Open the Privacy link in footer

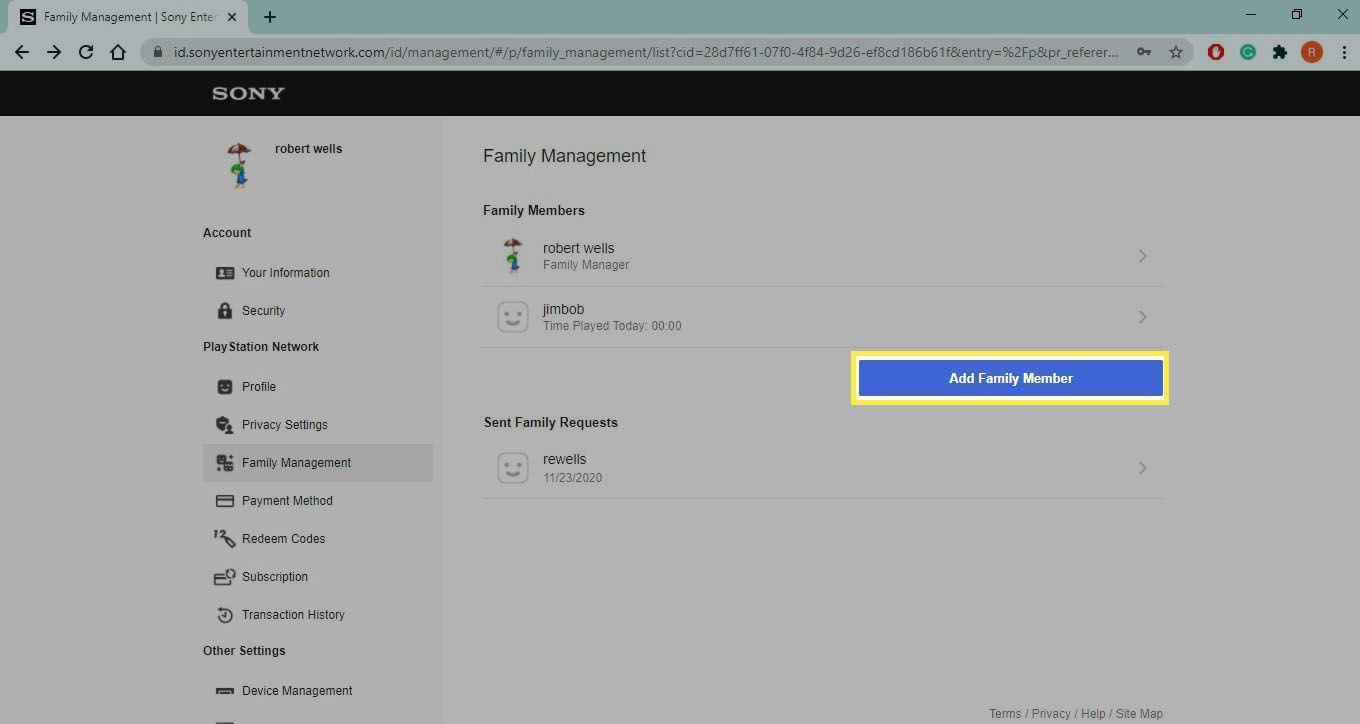[1051, 714]
